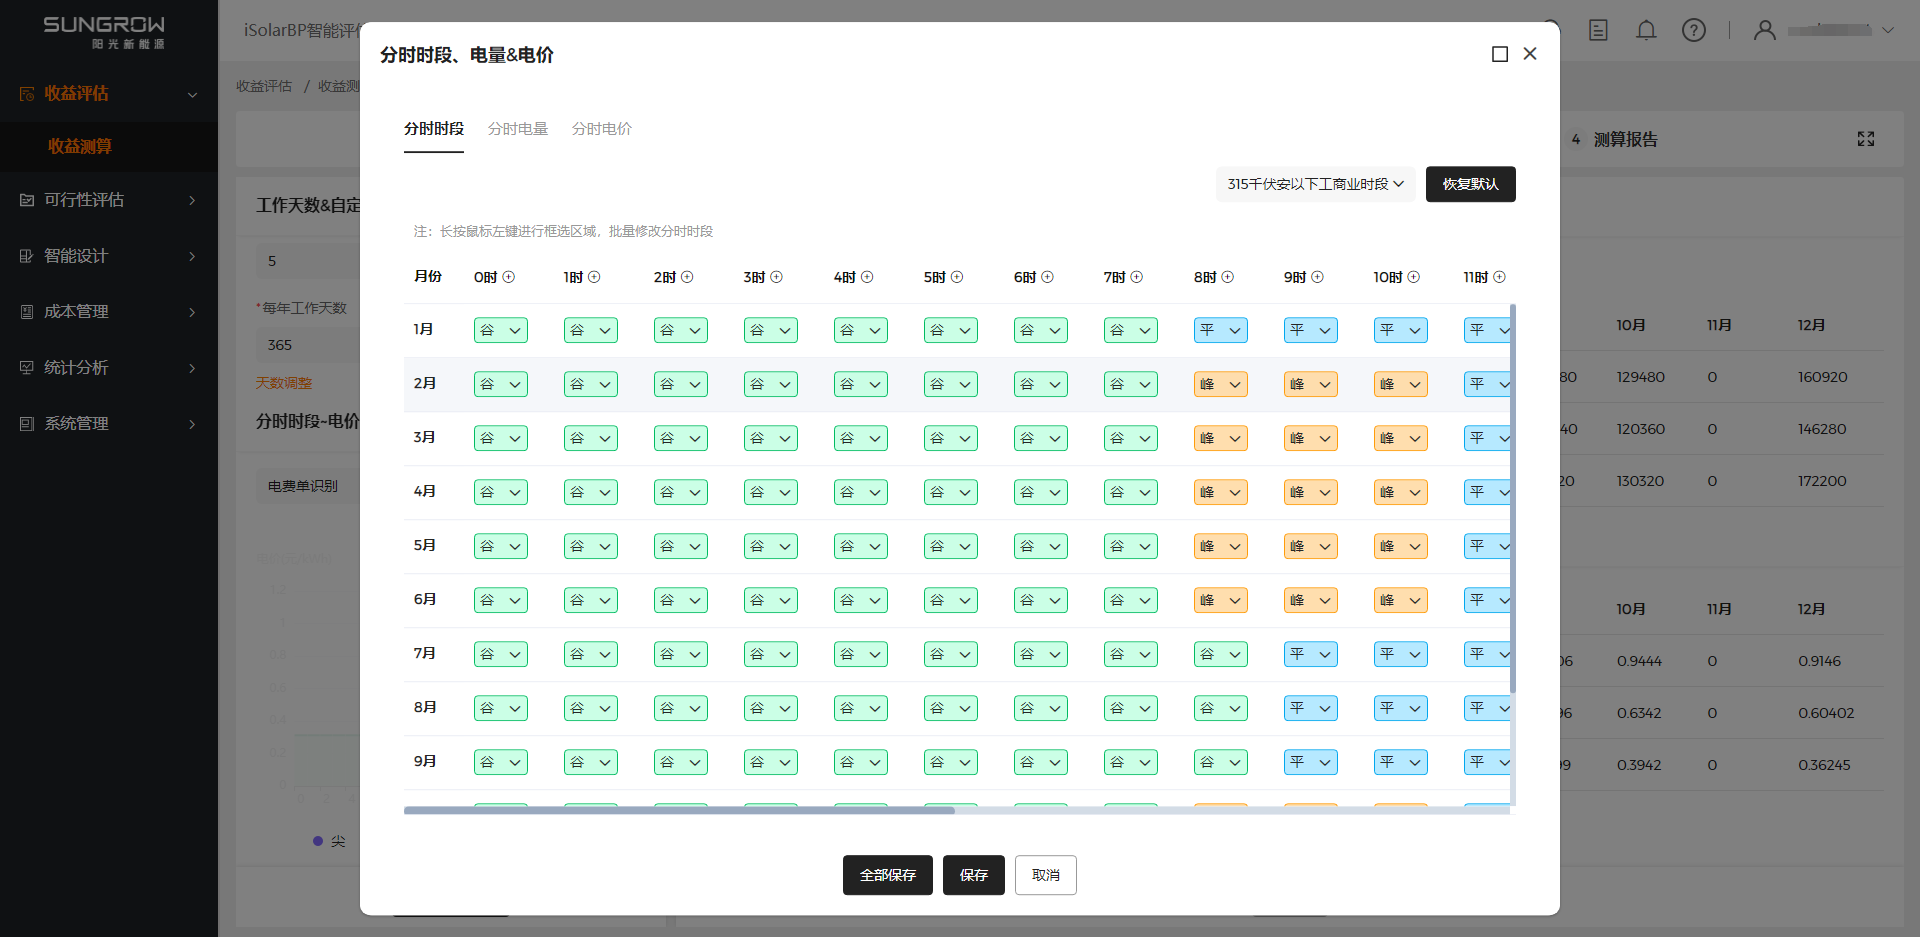Screen dimensions: 1920x937
Task: Click the plus icon beside 5时 column header
Action: tap(957, 277)
